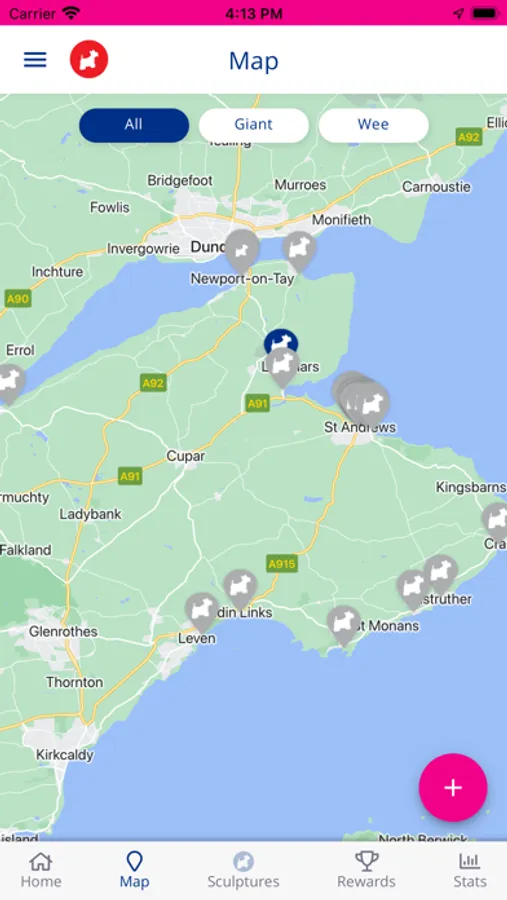Tap the sculpture pin near St Monans
The width and height of the screenshot is (507, 900).
(x=344, y=624)
